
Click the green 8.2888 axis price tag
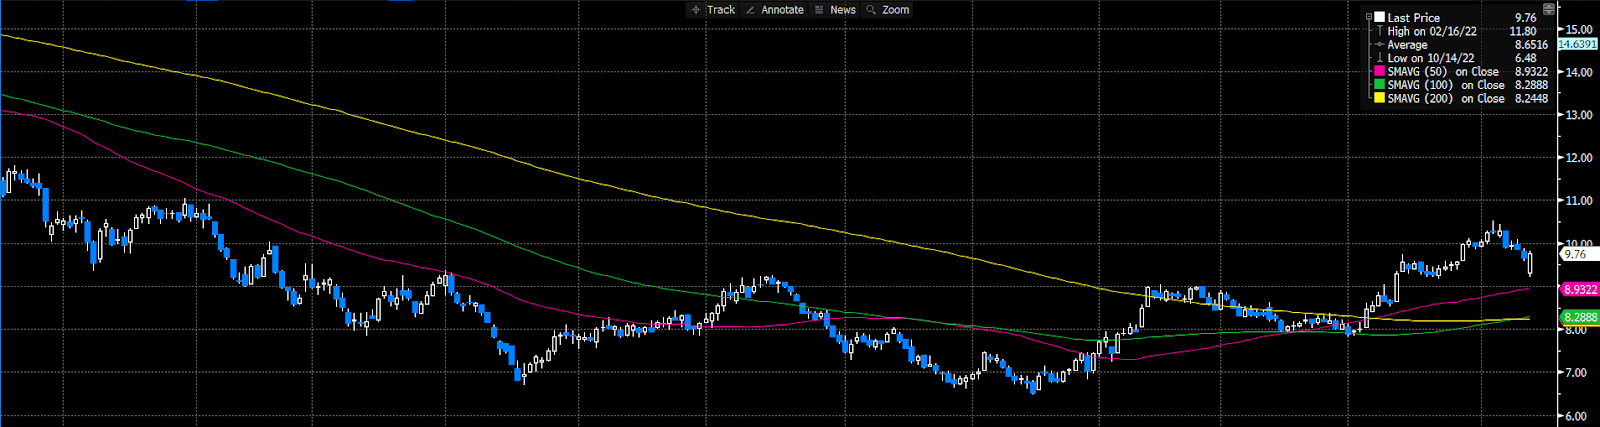pos(1579,316)
